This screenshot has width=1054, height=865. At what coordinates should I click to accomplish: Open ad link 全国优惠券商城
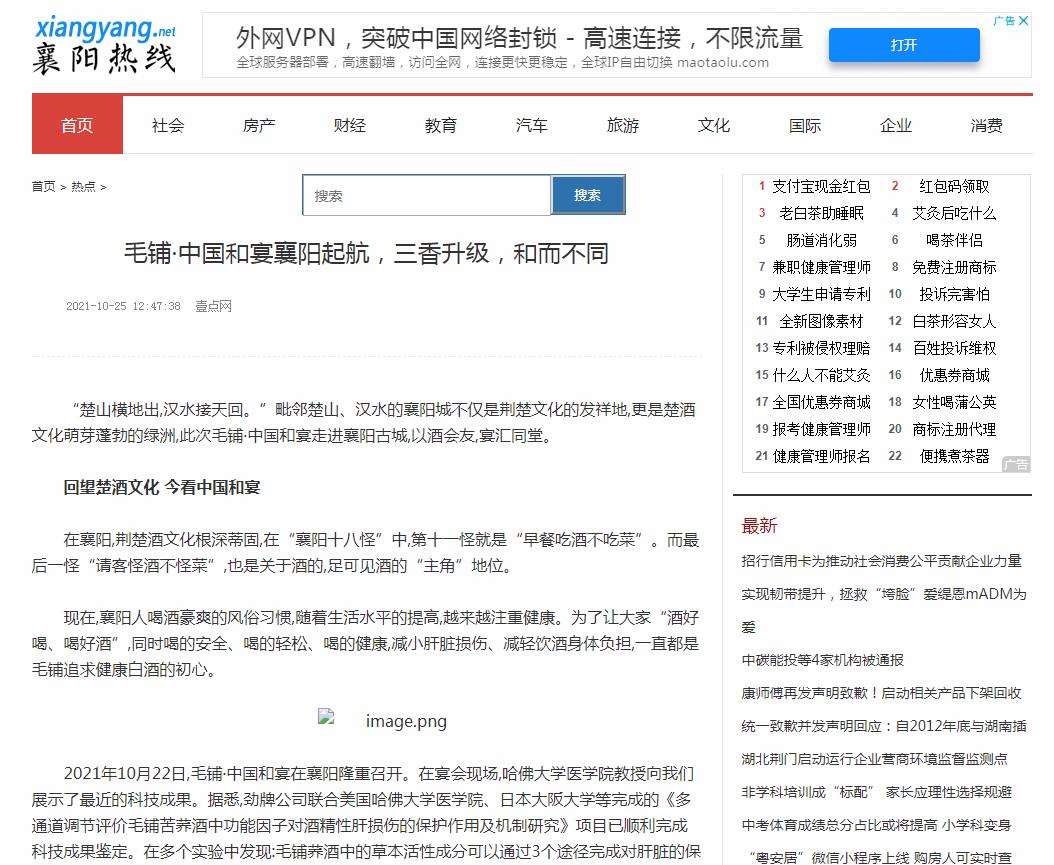[x=821, y=402]
